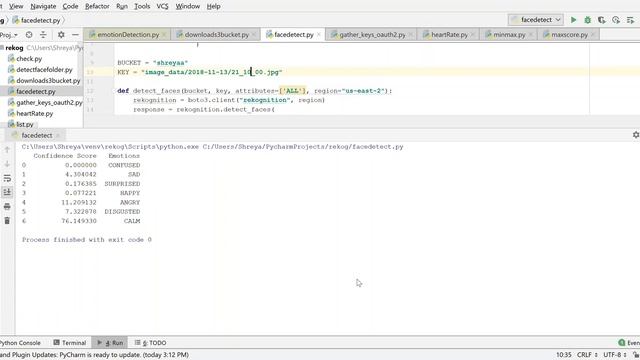
Task: Hide the Project tool window
Action: point(75,35)
